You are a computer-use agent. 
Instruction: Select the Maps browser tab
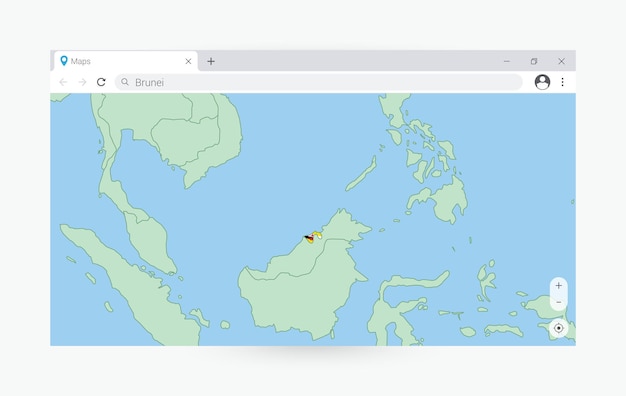click(126, 61)
